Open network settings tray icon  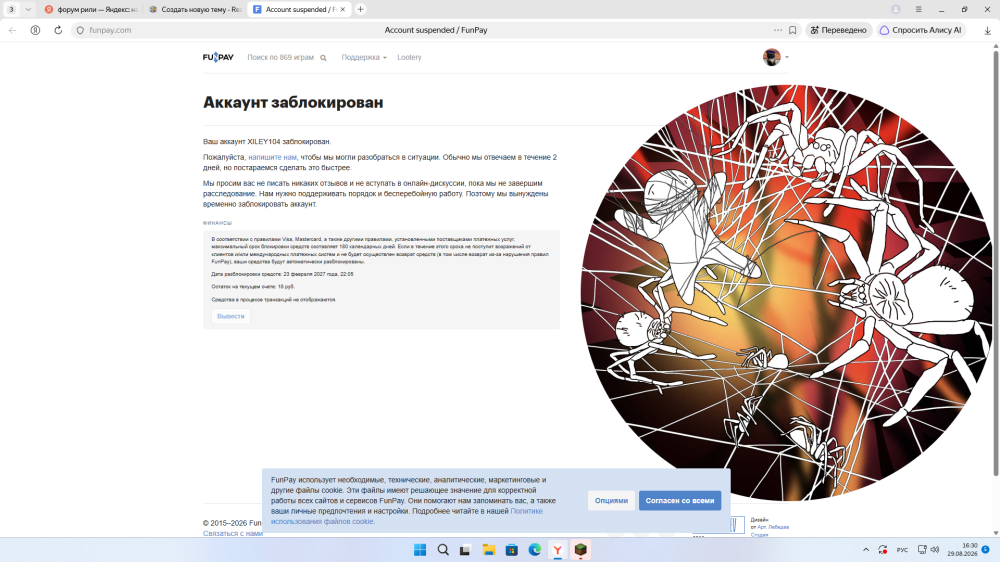click(x=922, y=550)
